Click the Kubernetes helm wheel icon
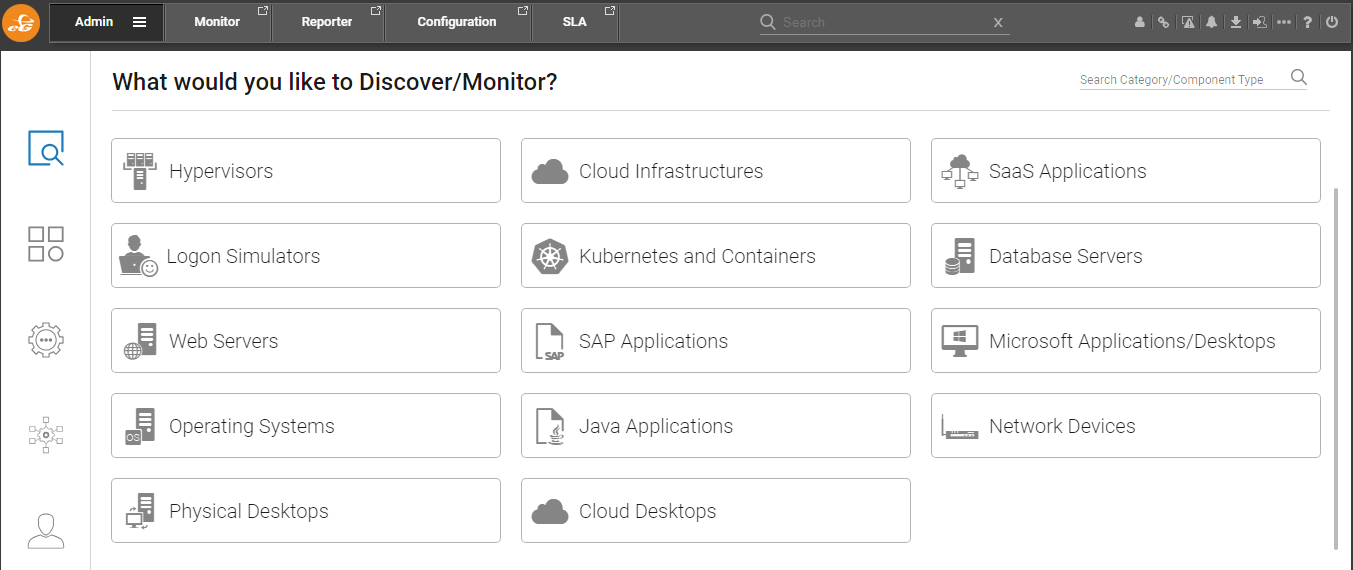The image size is (1353, 570). 549,256
